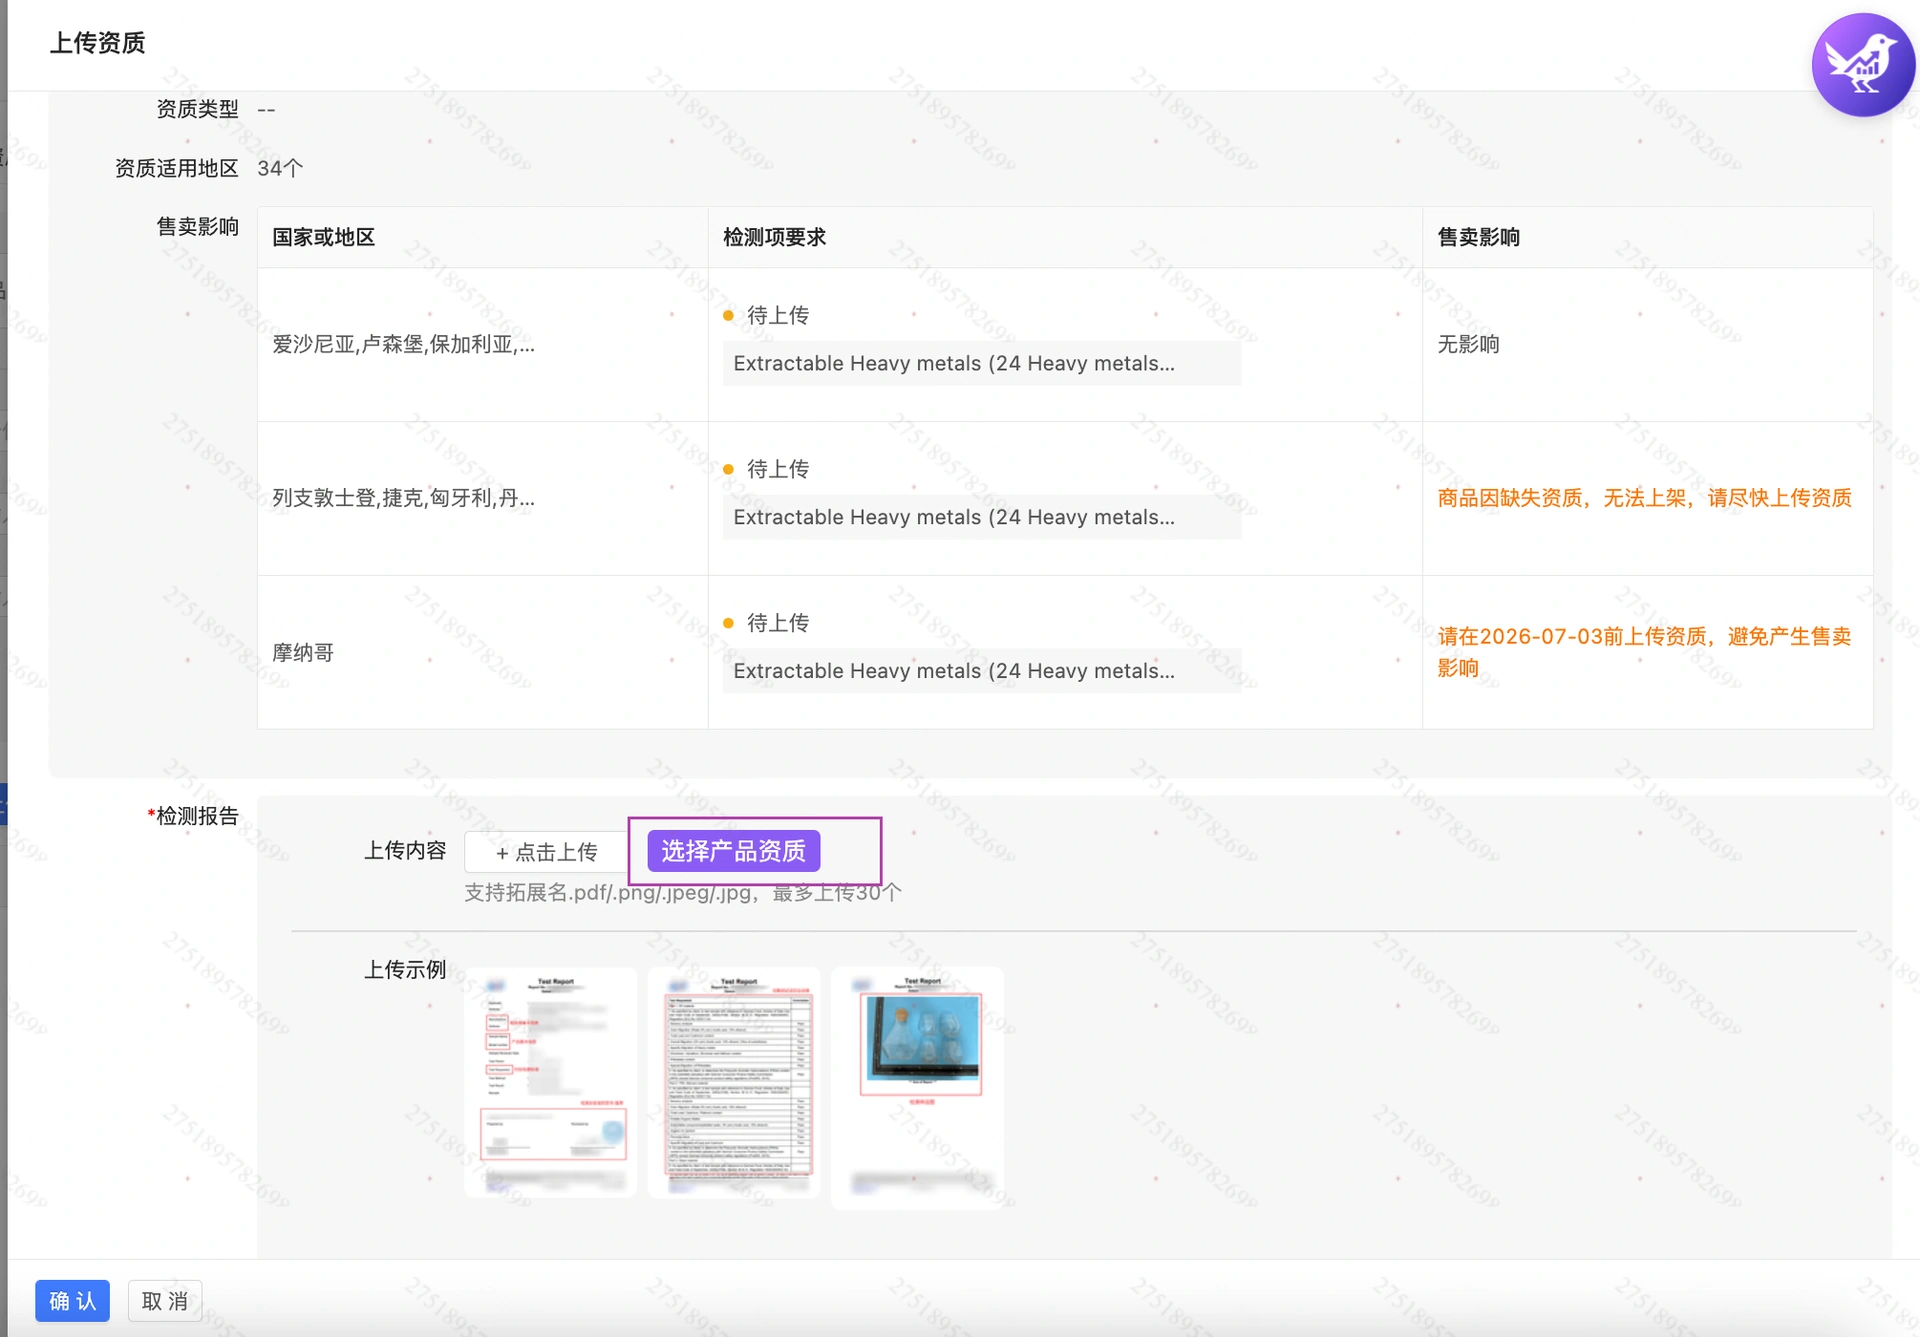This screenshot has height=1337, width=1920.
Task: Click the 资质类型 label
Action: click(197, 110)
